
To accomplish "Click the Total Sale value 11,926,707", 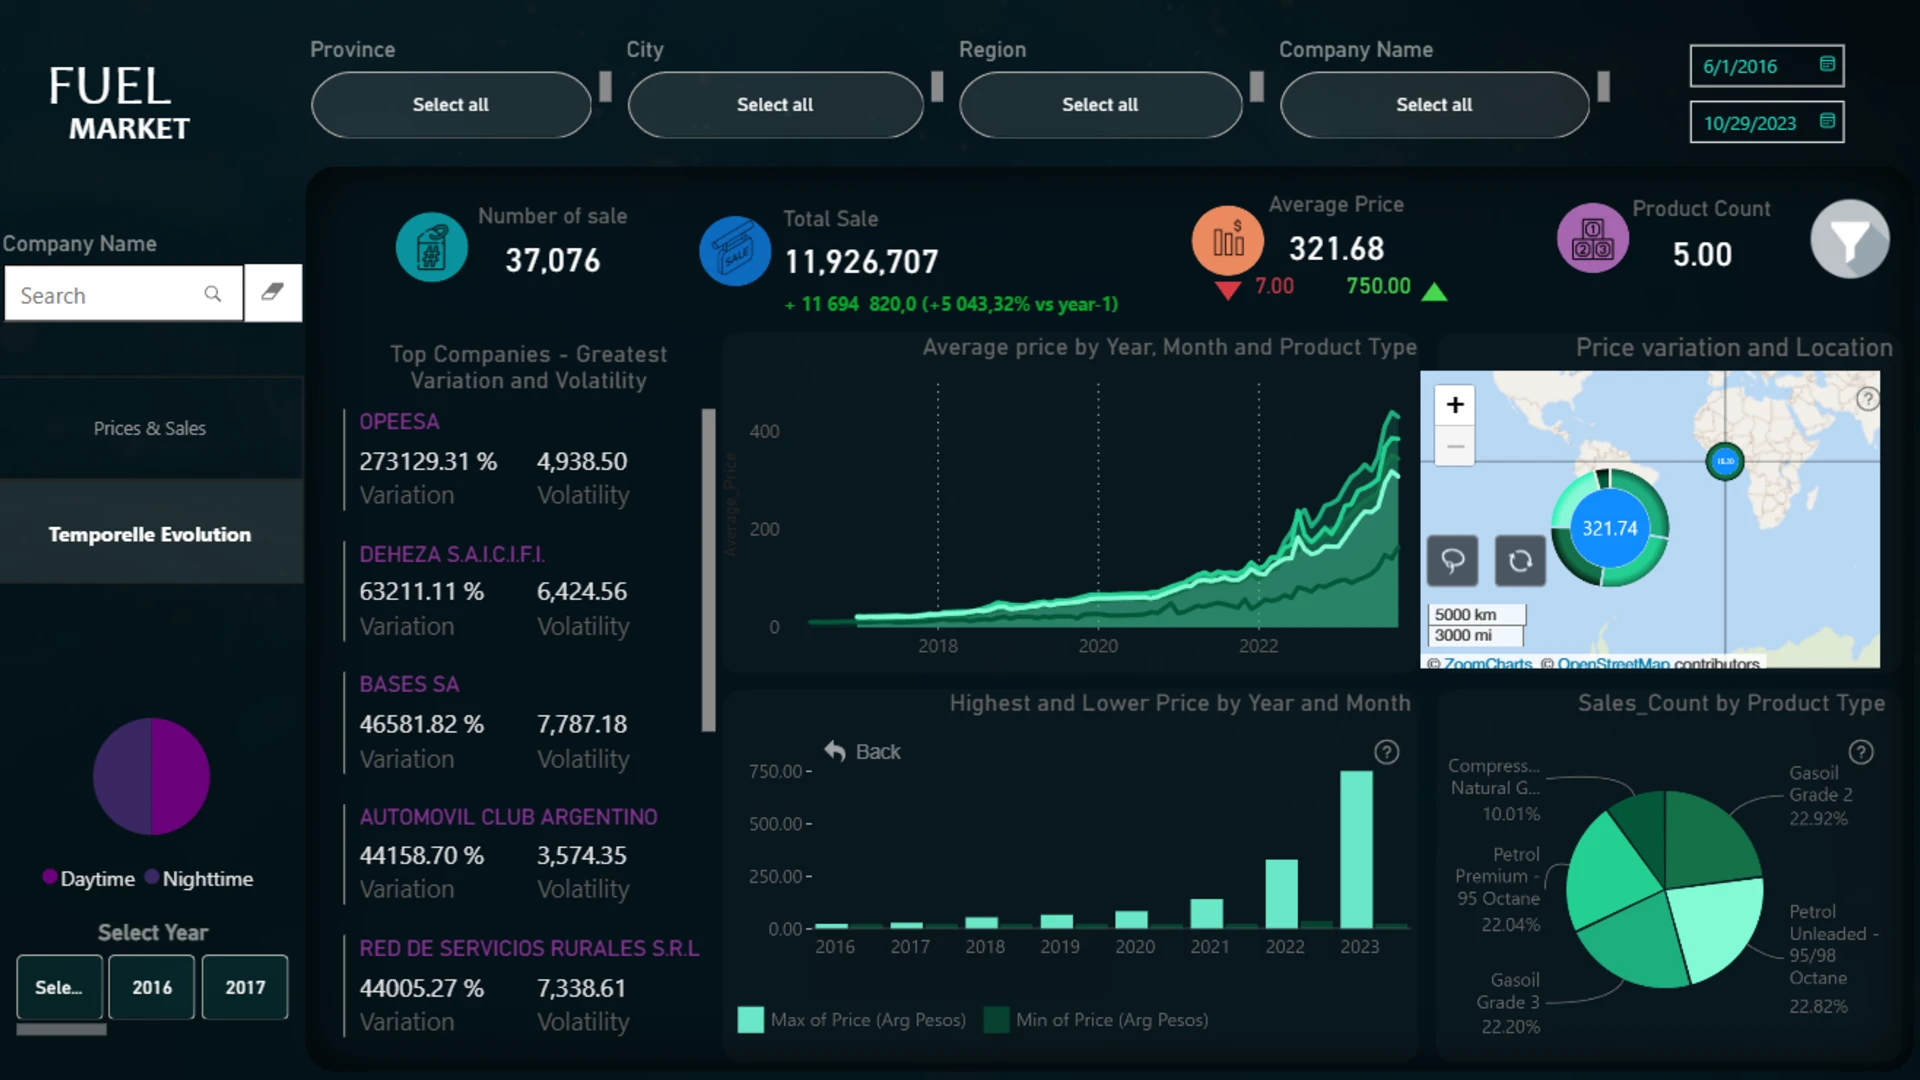I will pos(861,262).
